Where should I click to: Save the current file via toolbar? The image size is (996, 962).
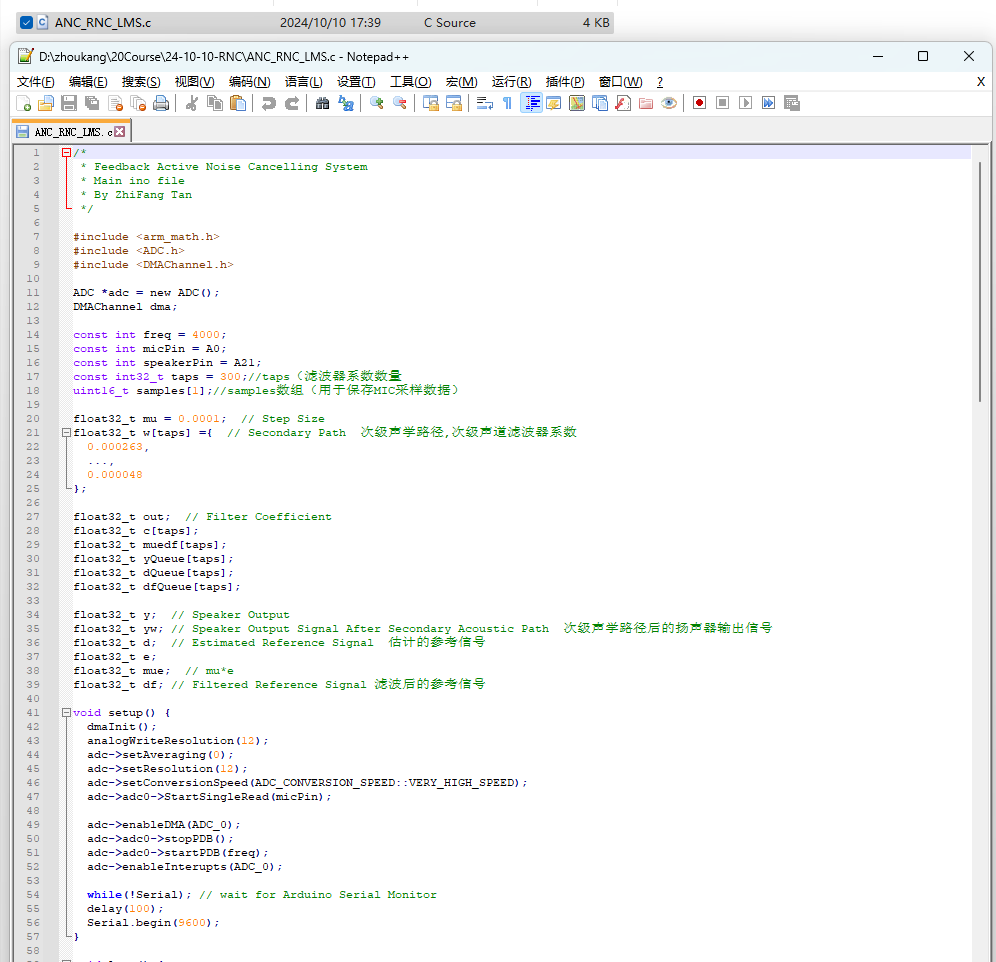point(69,103)
